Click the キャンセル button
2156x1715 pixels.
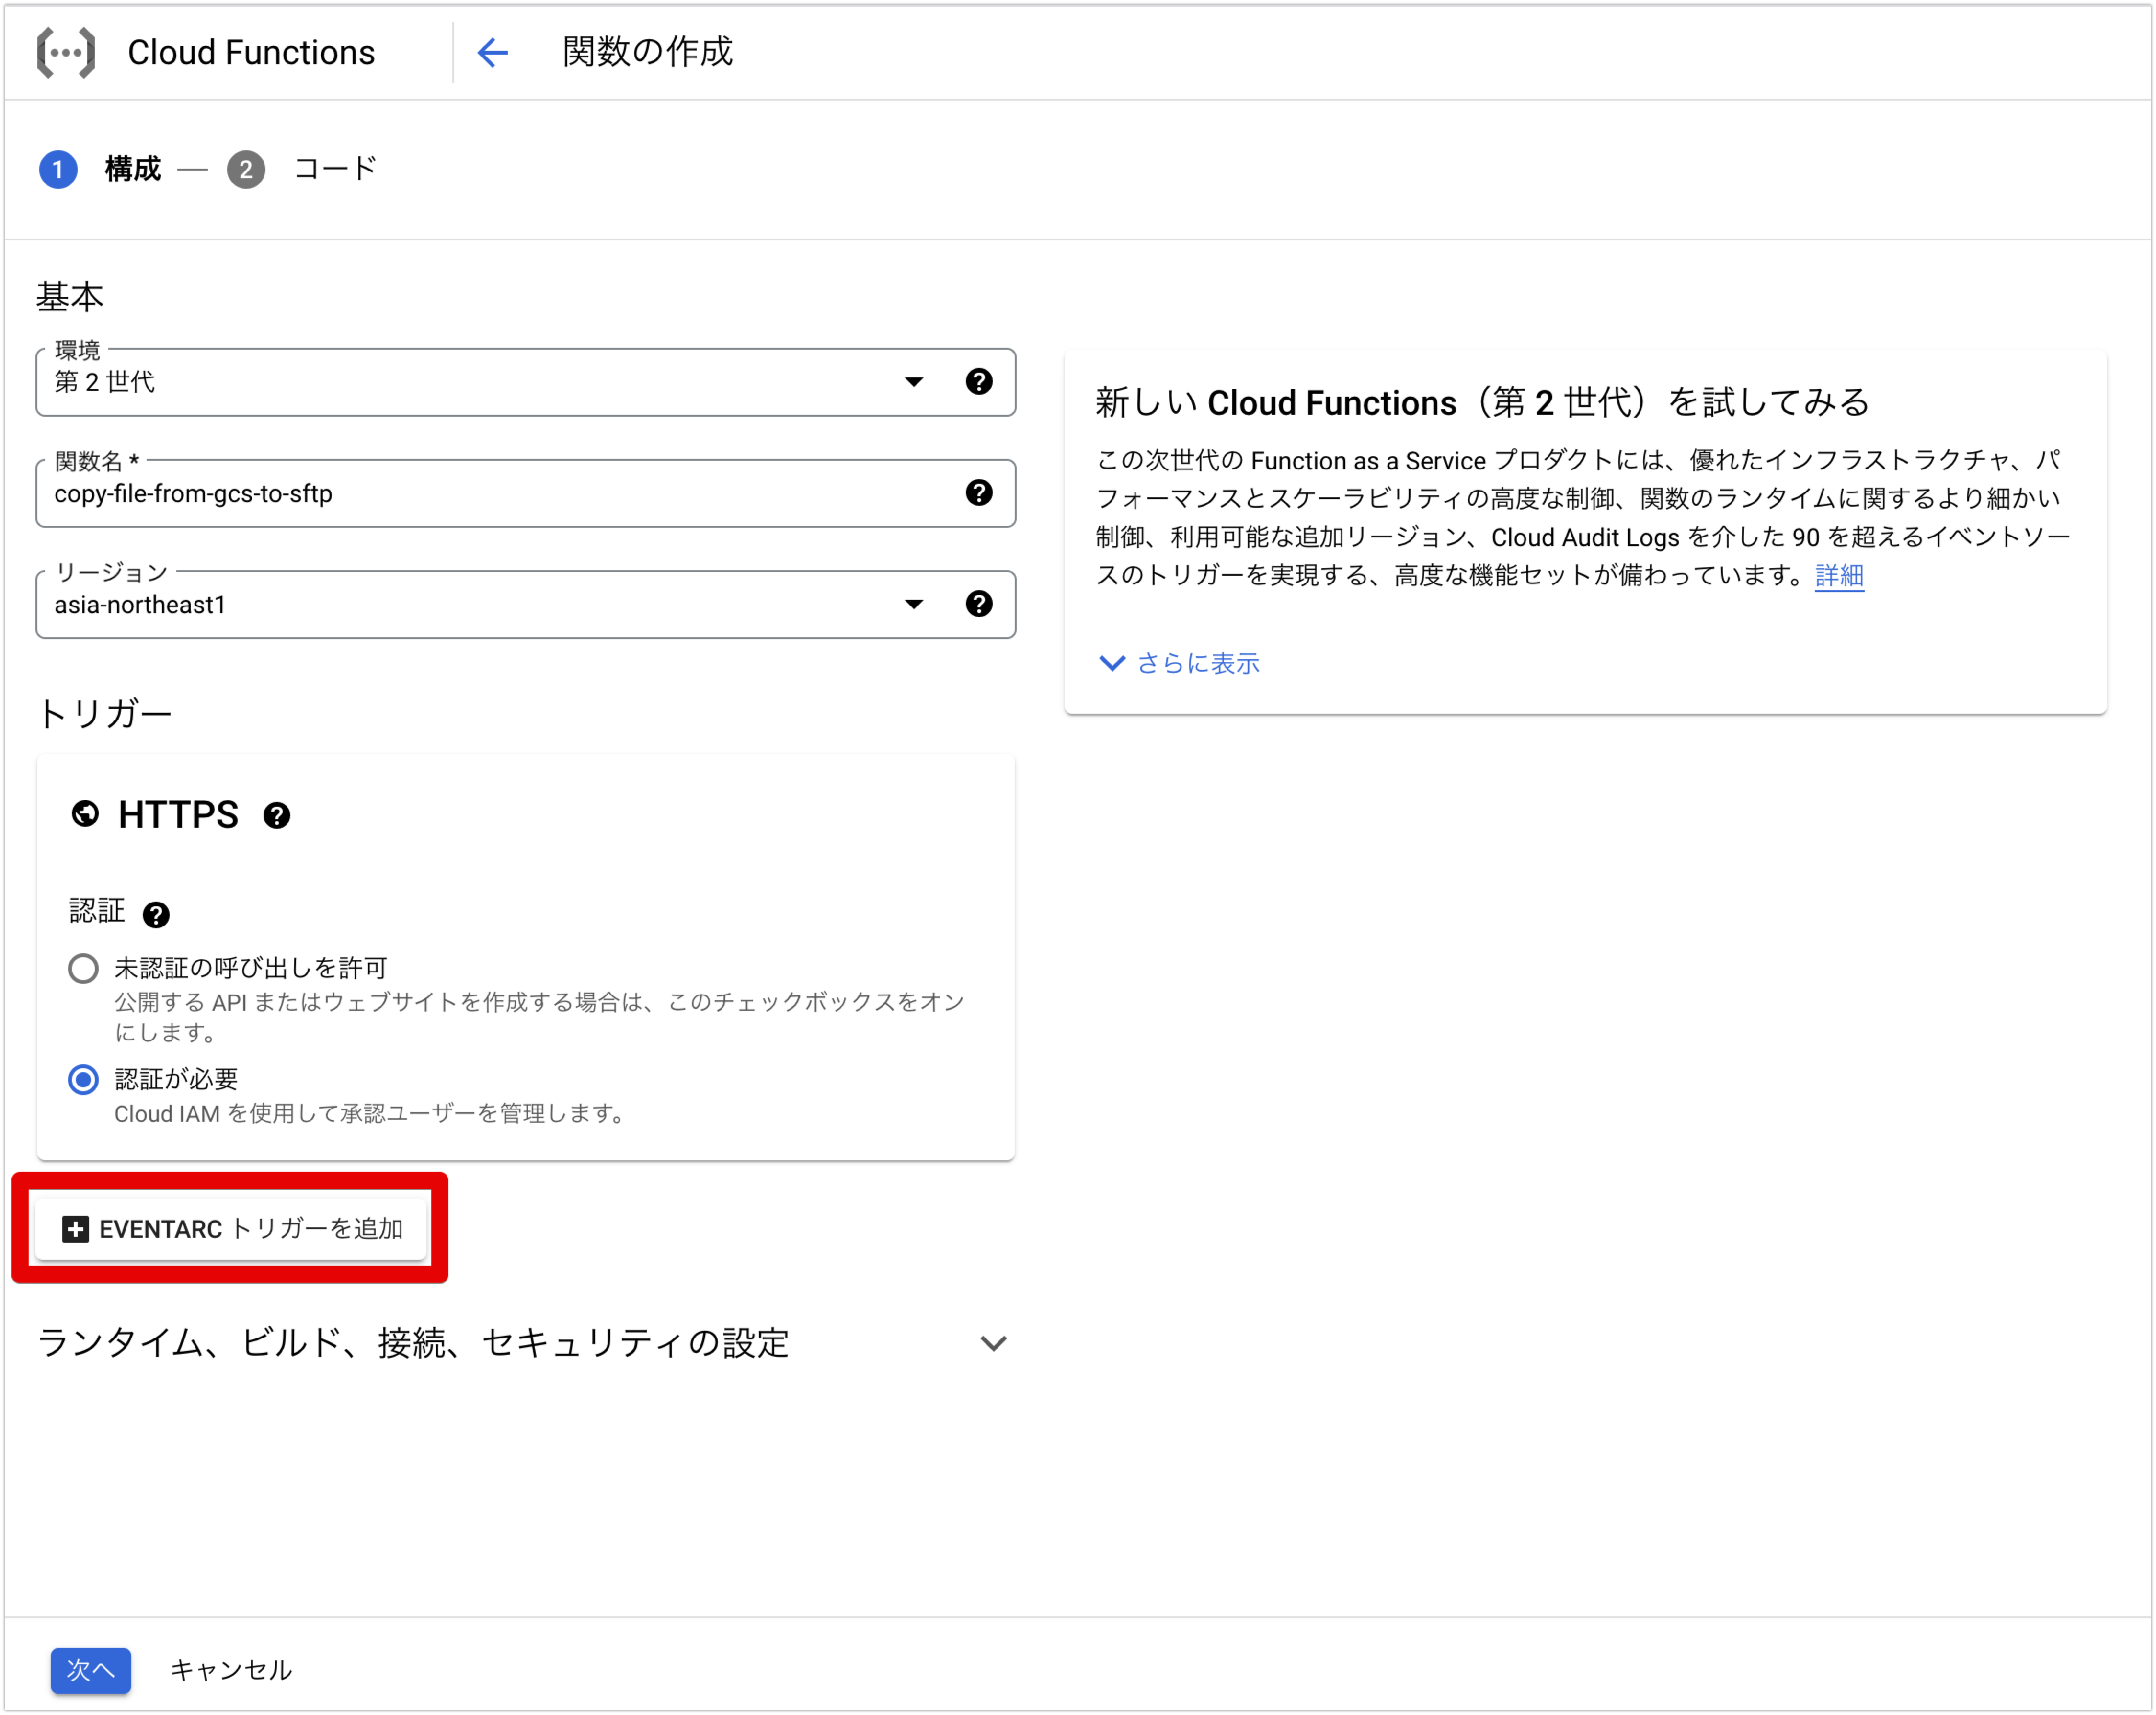pos(231,1669)
